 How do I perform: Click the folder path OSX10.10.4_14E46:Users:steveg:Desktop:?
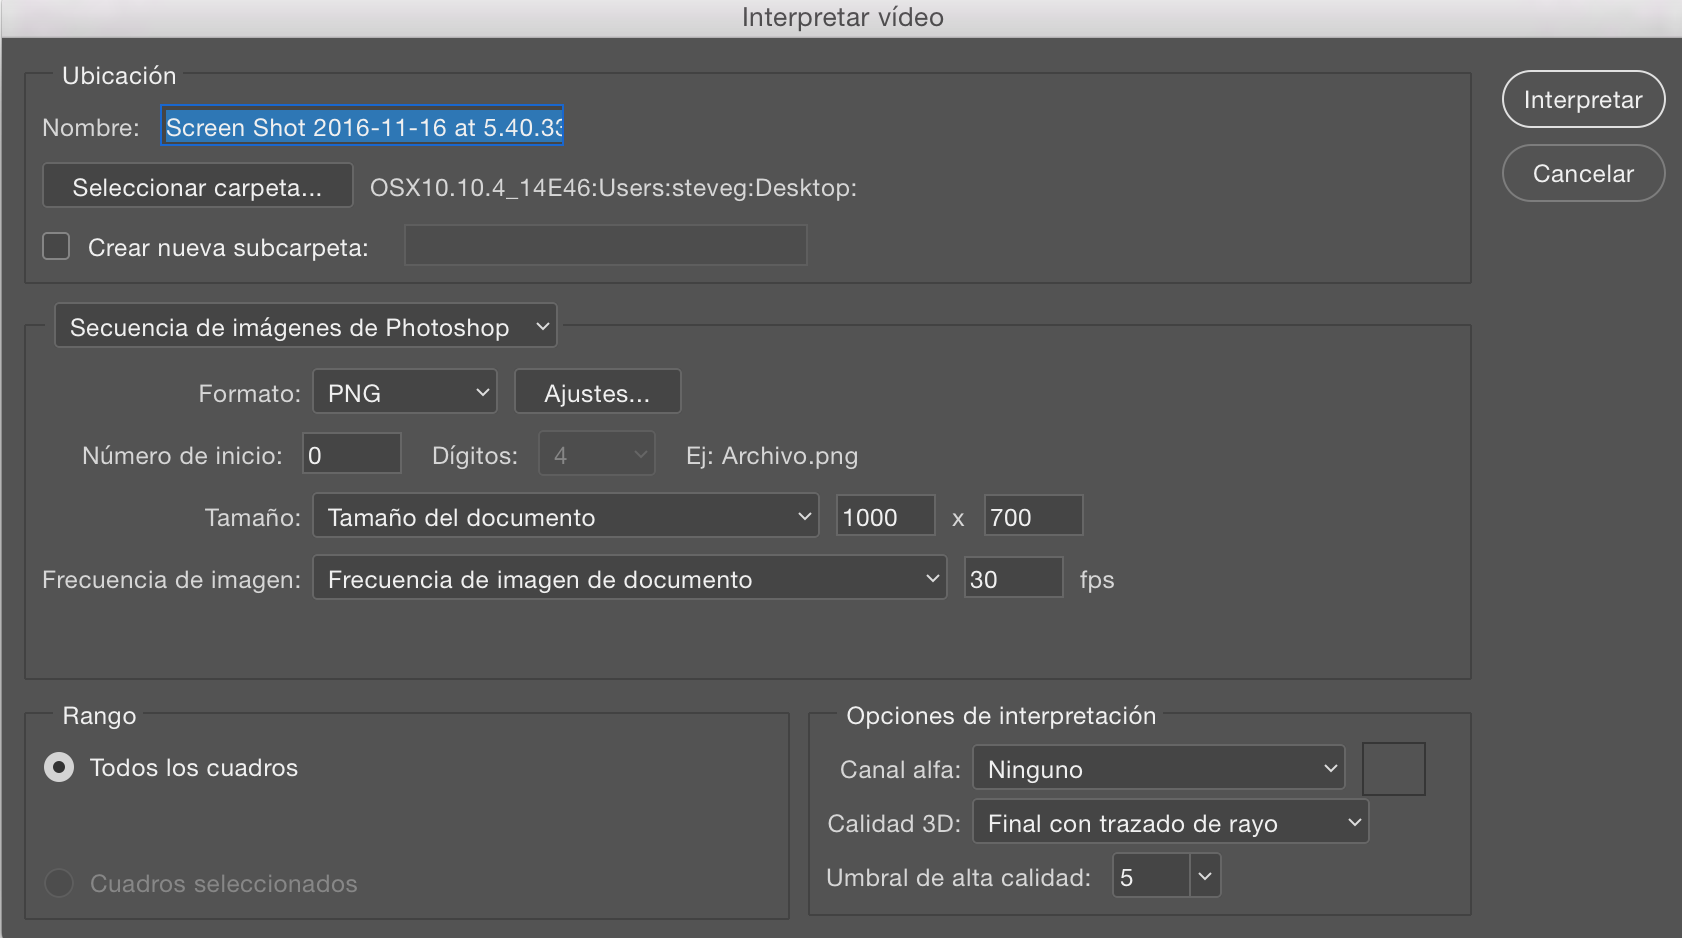pos(613,187)
